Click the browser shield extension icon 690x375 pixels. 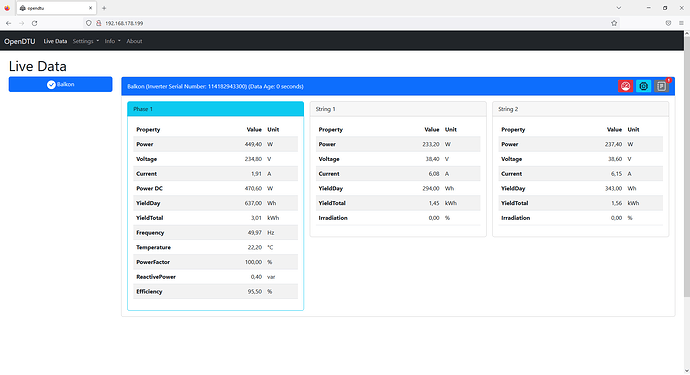668,23
